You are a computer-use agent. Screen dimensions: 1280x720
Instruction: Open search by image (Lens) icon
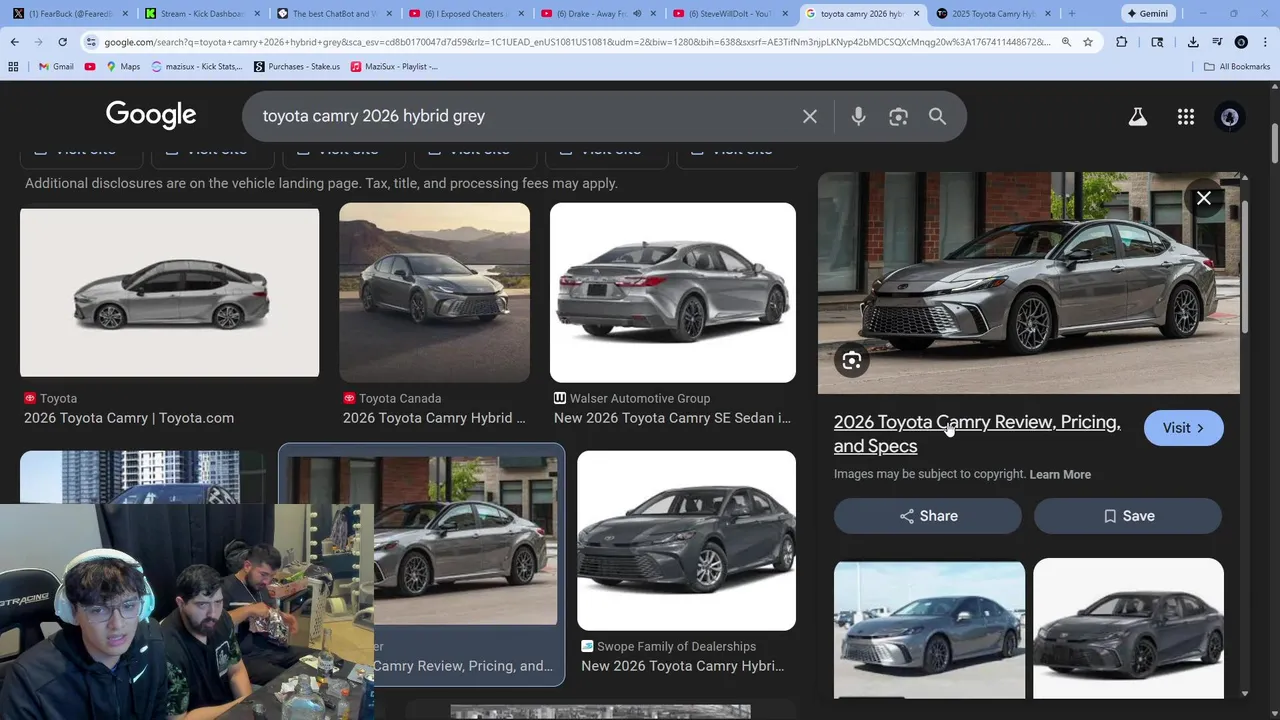pos(898,116)
